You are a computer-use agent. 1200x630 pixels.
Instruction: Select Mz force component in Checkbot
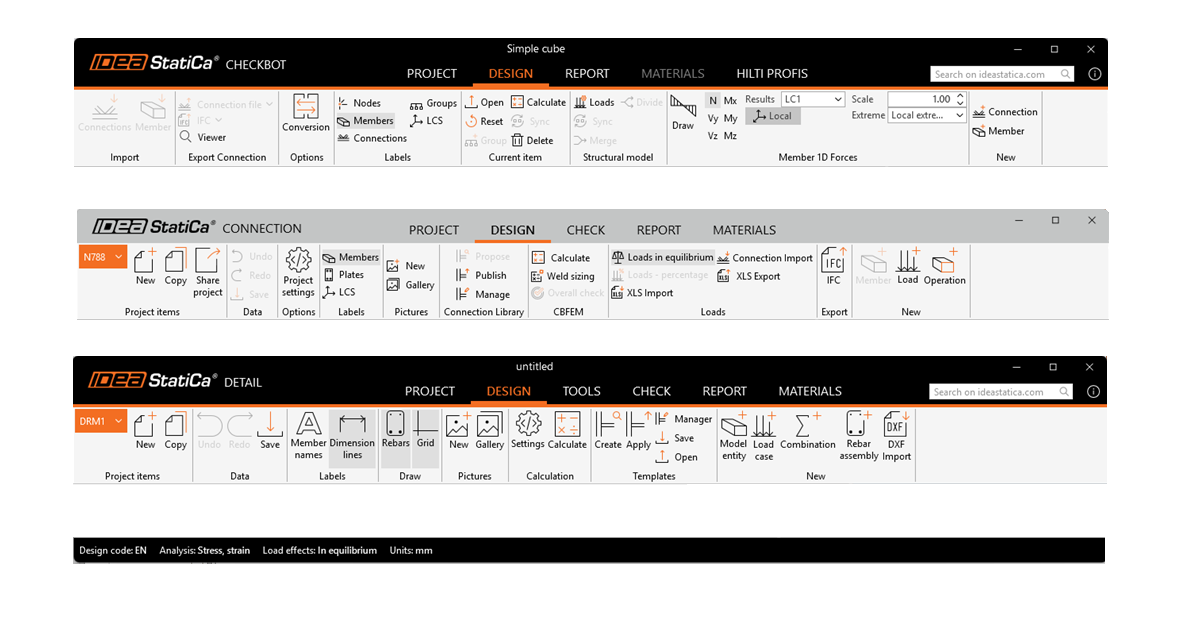(x=730, y=136)
